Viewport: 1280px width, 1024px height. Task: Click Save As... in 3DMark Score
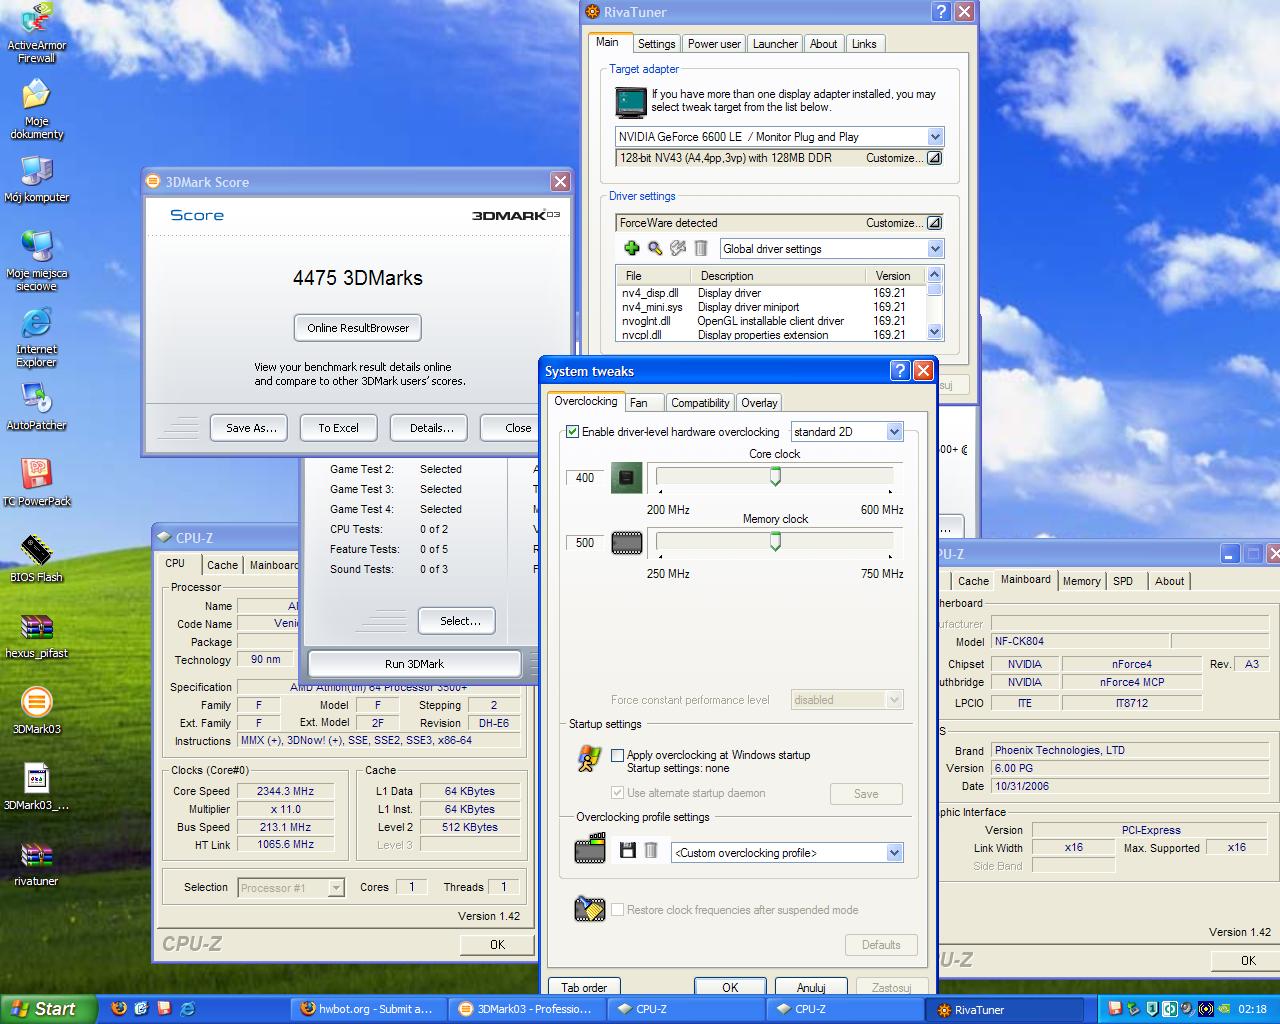pyautogui.click(x=251, y=428)
